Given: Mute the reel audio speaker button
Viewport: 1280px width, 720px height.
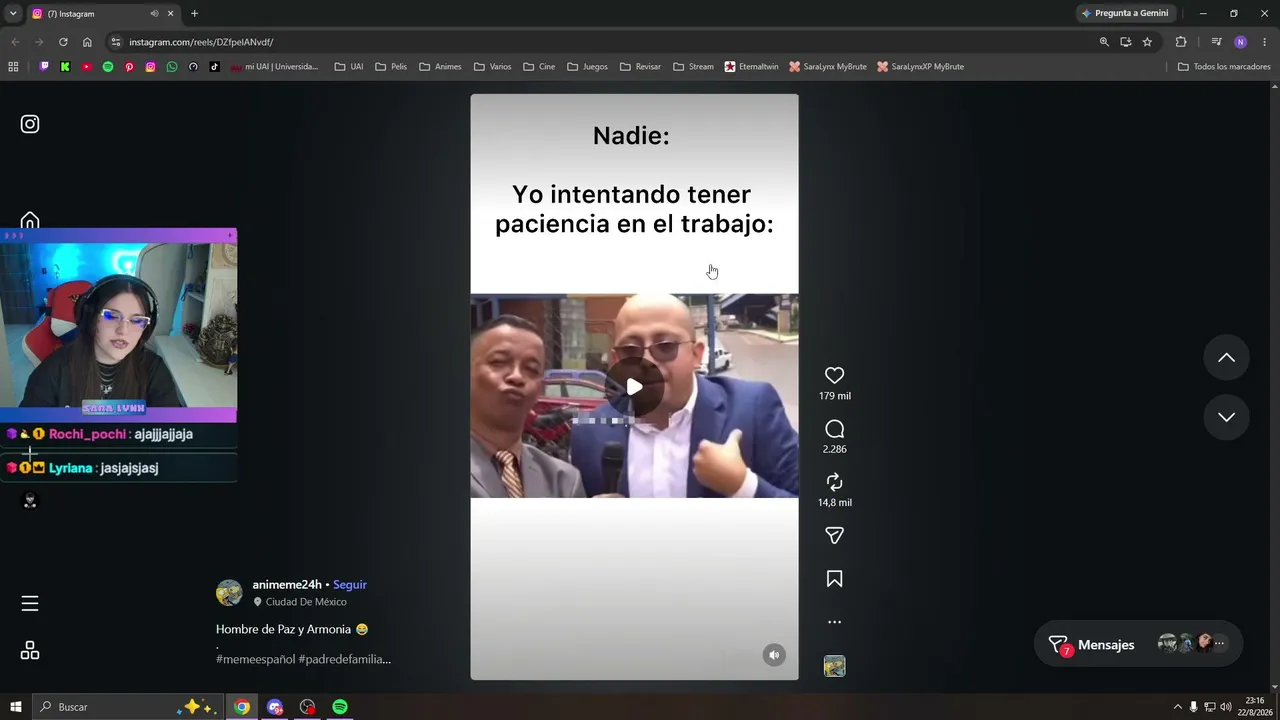Looking at the screenshot, I should point(774,655).
